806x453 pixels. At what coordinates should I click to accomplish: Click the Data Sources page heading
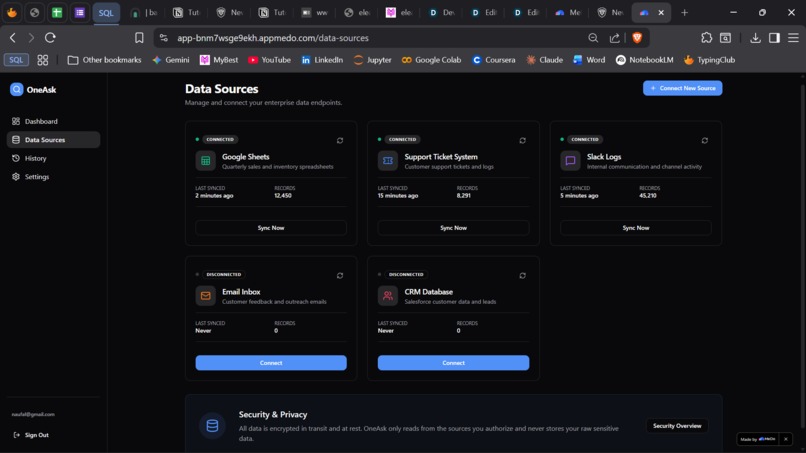tap(222, 89)
